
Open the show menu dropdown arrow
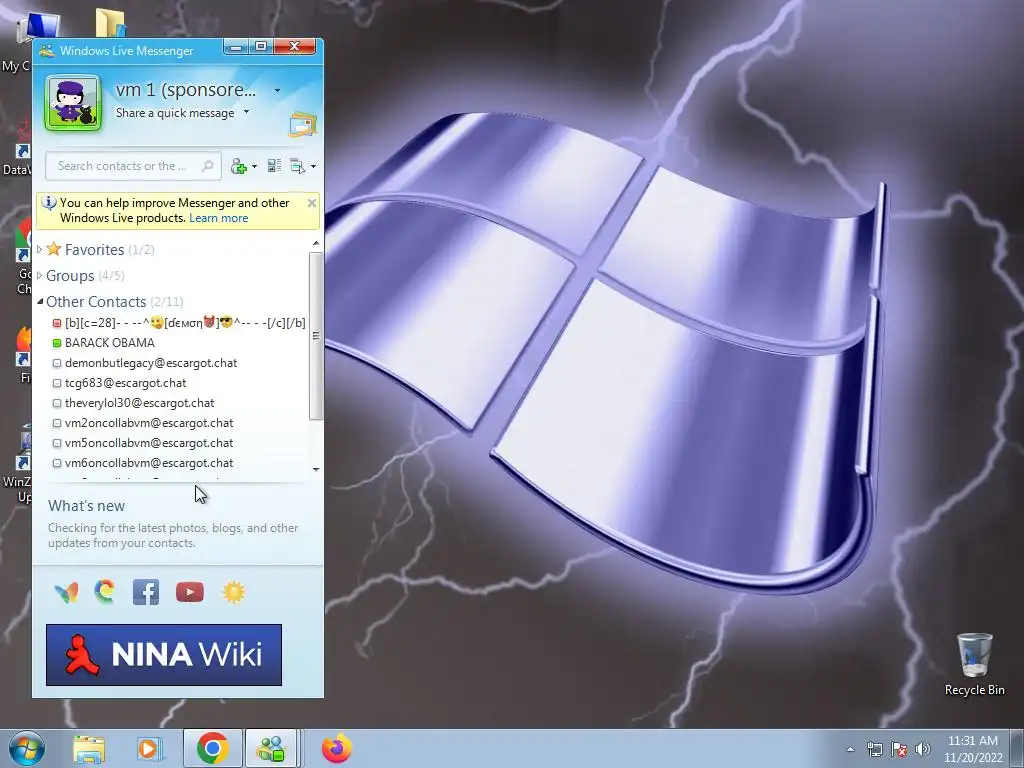click(313, 167)
